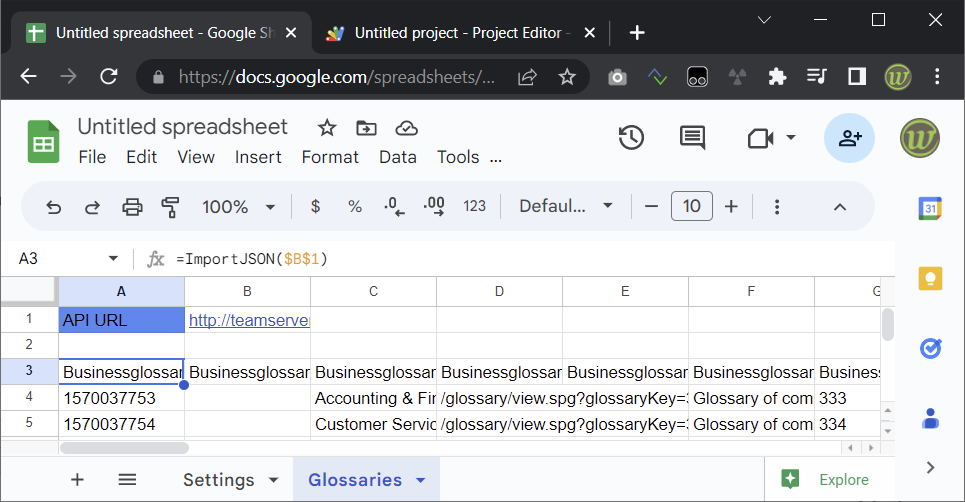Open the Format menu

[x=330, y=157]
